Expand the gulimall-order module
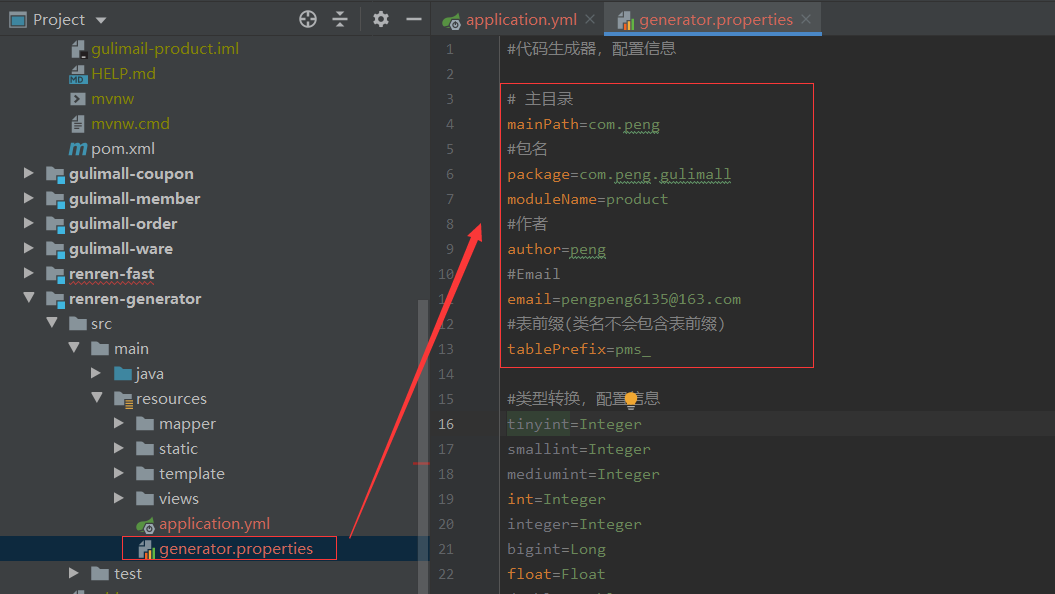Viewport: 1055px width, 594px height. tap(28, 223)
